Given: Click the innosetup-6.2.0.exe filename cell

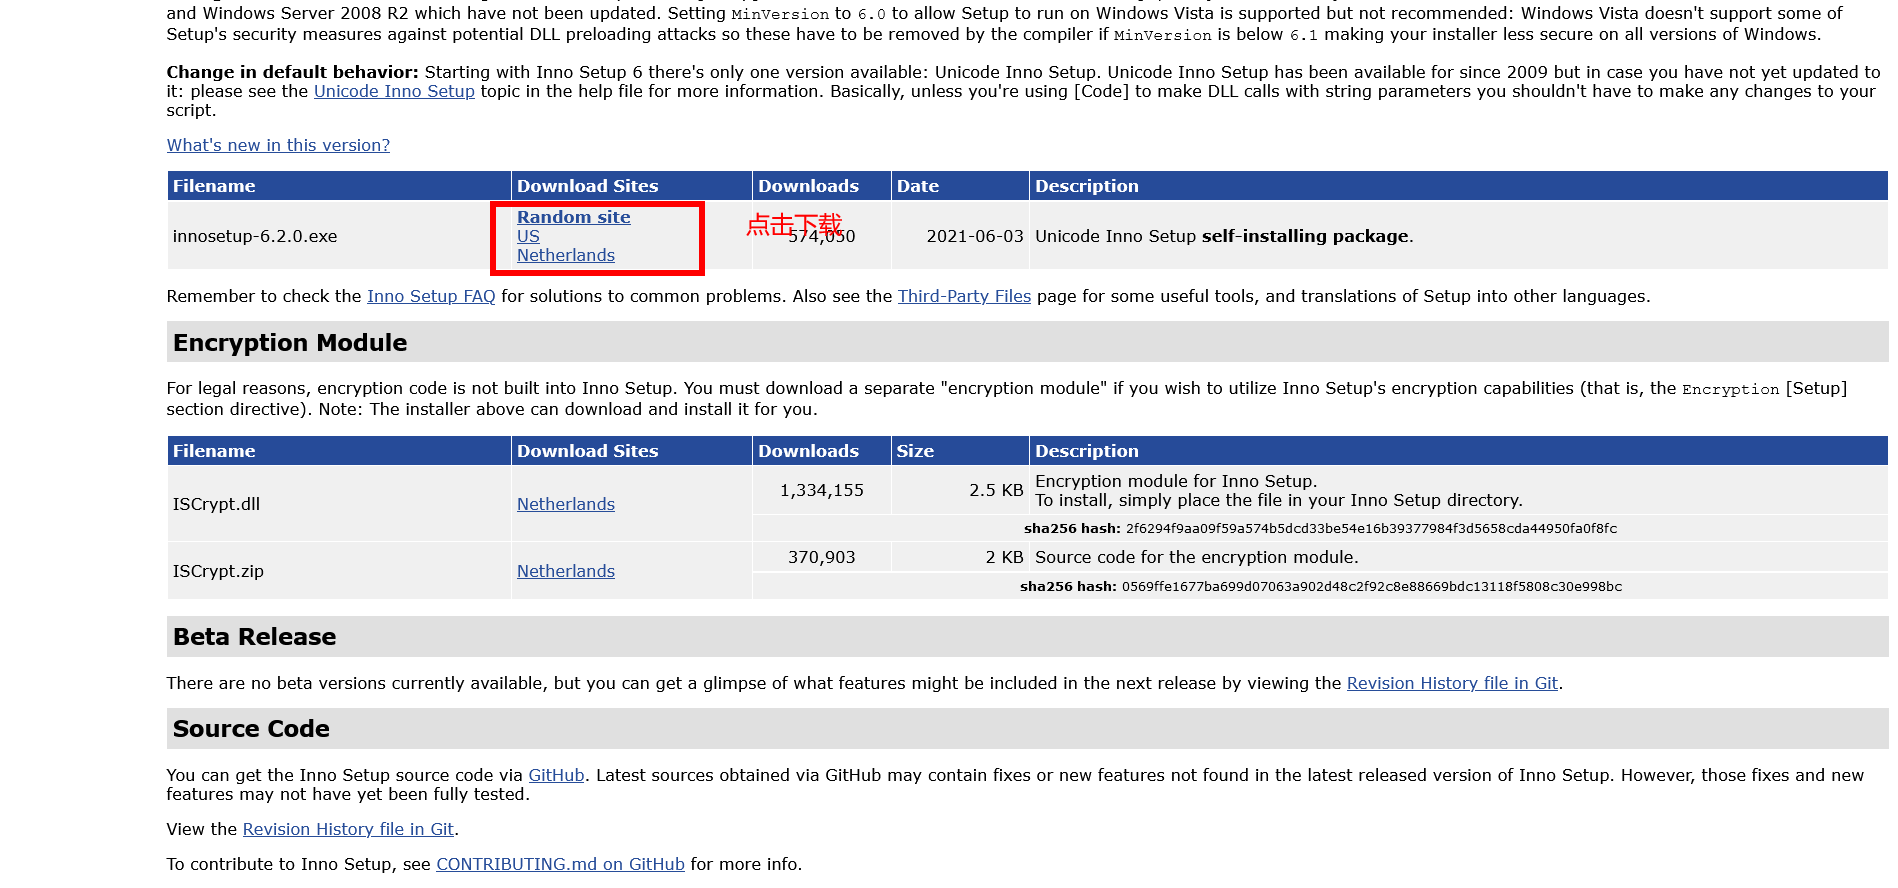Looking at the screenshot, I should point(339,236).
